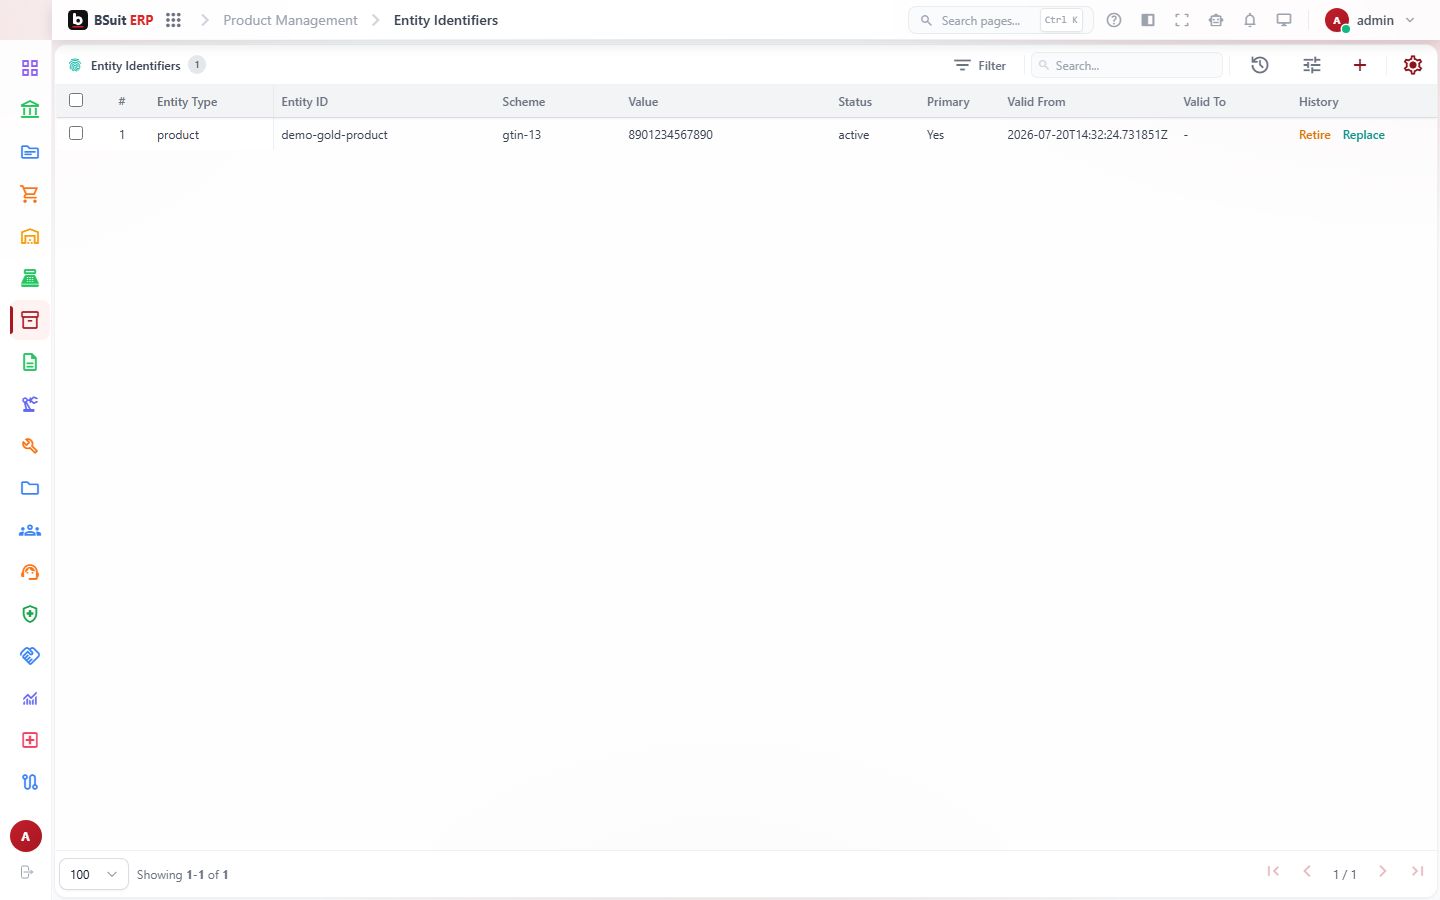Open the warehouse module in sidebar
The width and height of the screenshot is (1440, 900).
[30, 236]
